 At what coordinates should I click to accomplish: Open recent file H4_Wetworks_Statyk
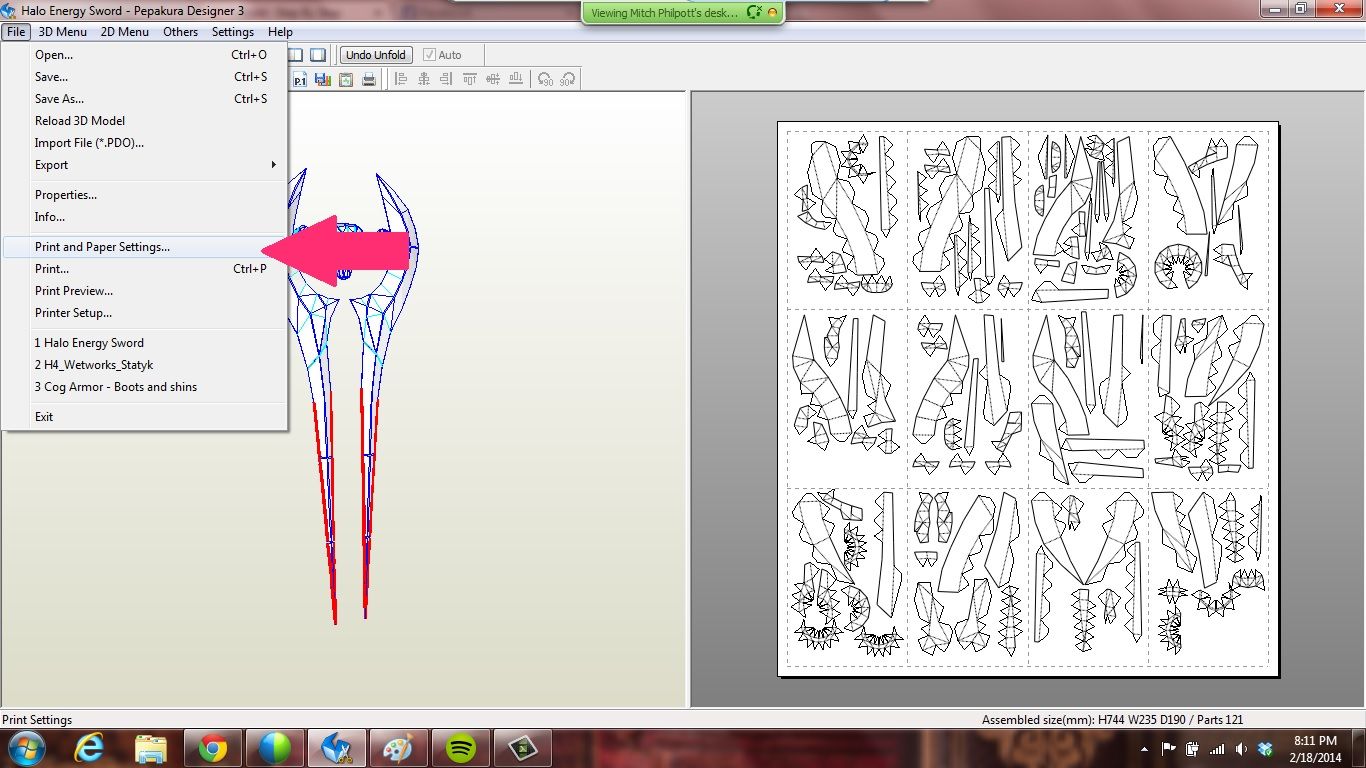(x=145, y=365)
